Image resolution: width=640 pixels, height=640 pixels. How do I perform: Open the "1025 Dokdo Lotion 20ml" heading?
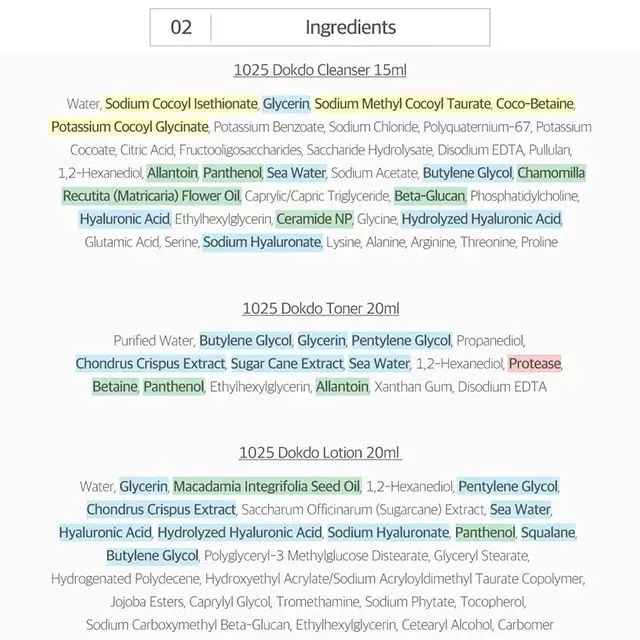coord(320,453)
